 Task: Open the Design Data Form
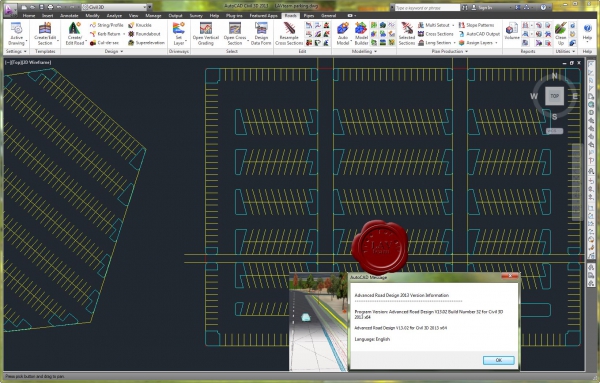pyautogui.click(x=261, y=34)
